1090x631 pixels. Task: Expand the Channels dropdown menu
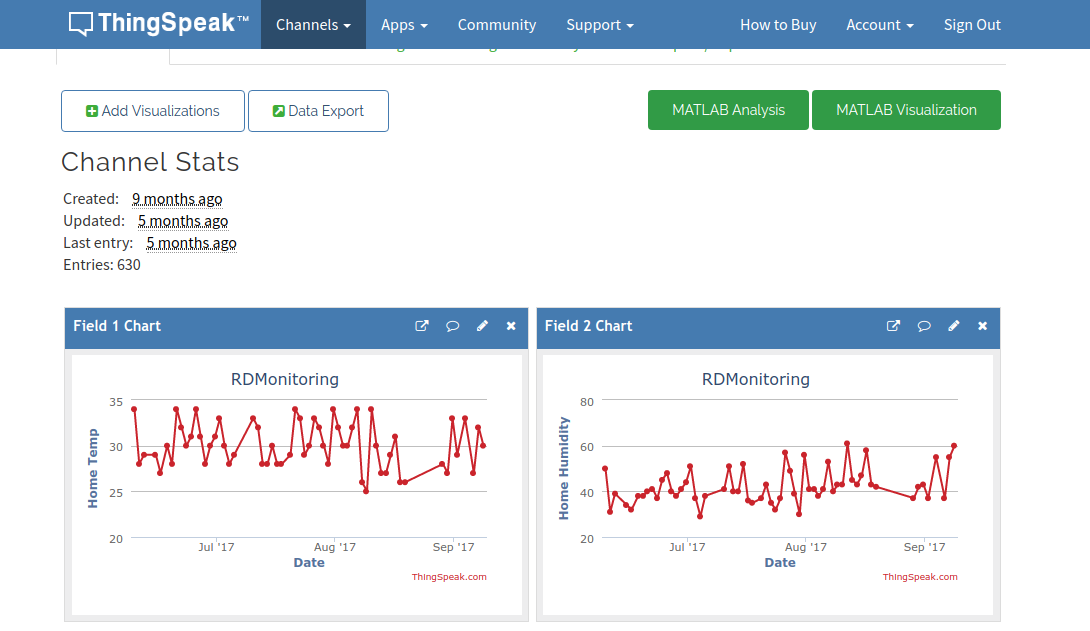pos(313,25)
